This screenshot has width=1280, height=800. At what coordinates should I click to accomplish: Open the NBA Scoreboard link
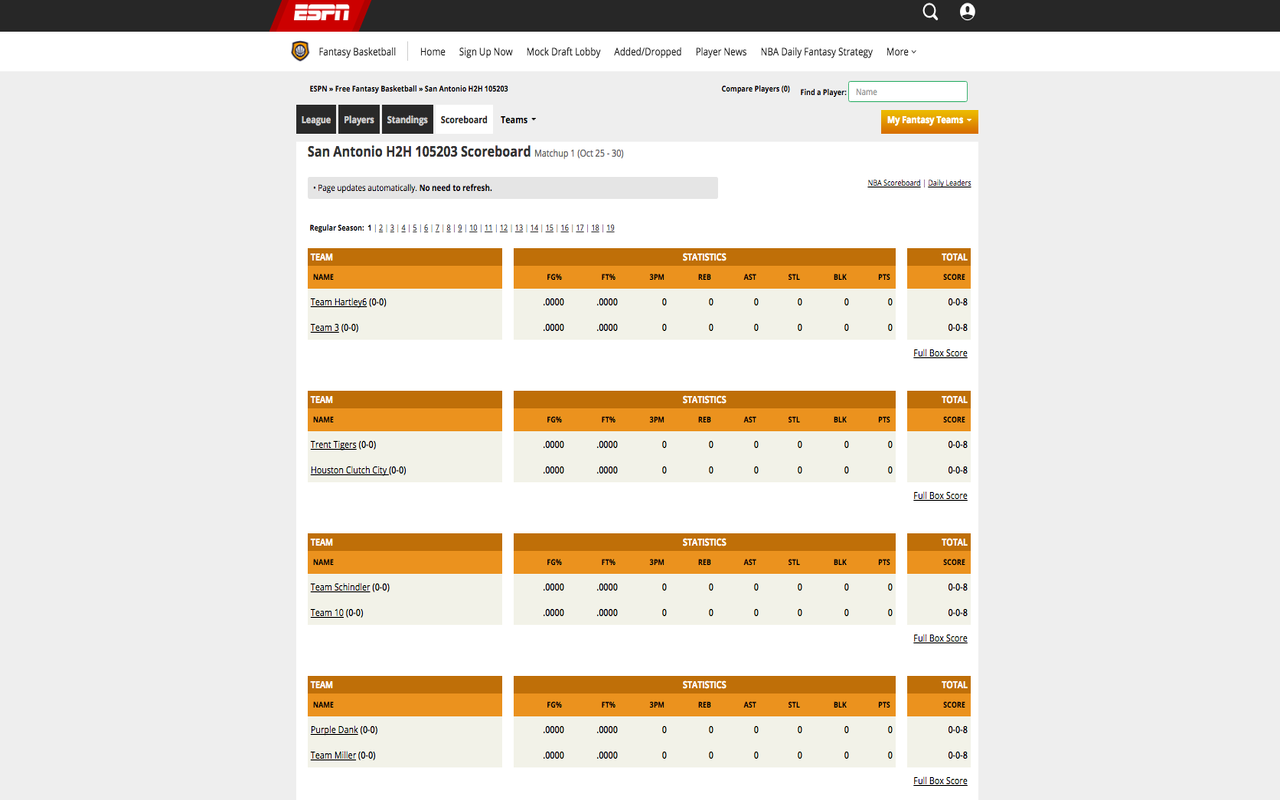(x=894, y=183)
